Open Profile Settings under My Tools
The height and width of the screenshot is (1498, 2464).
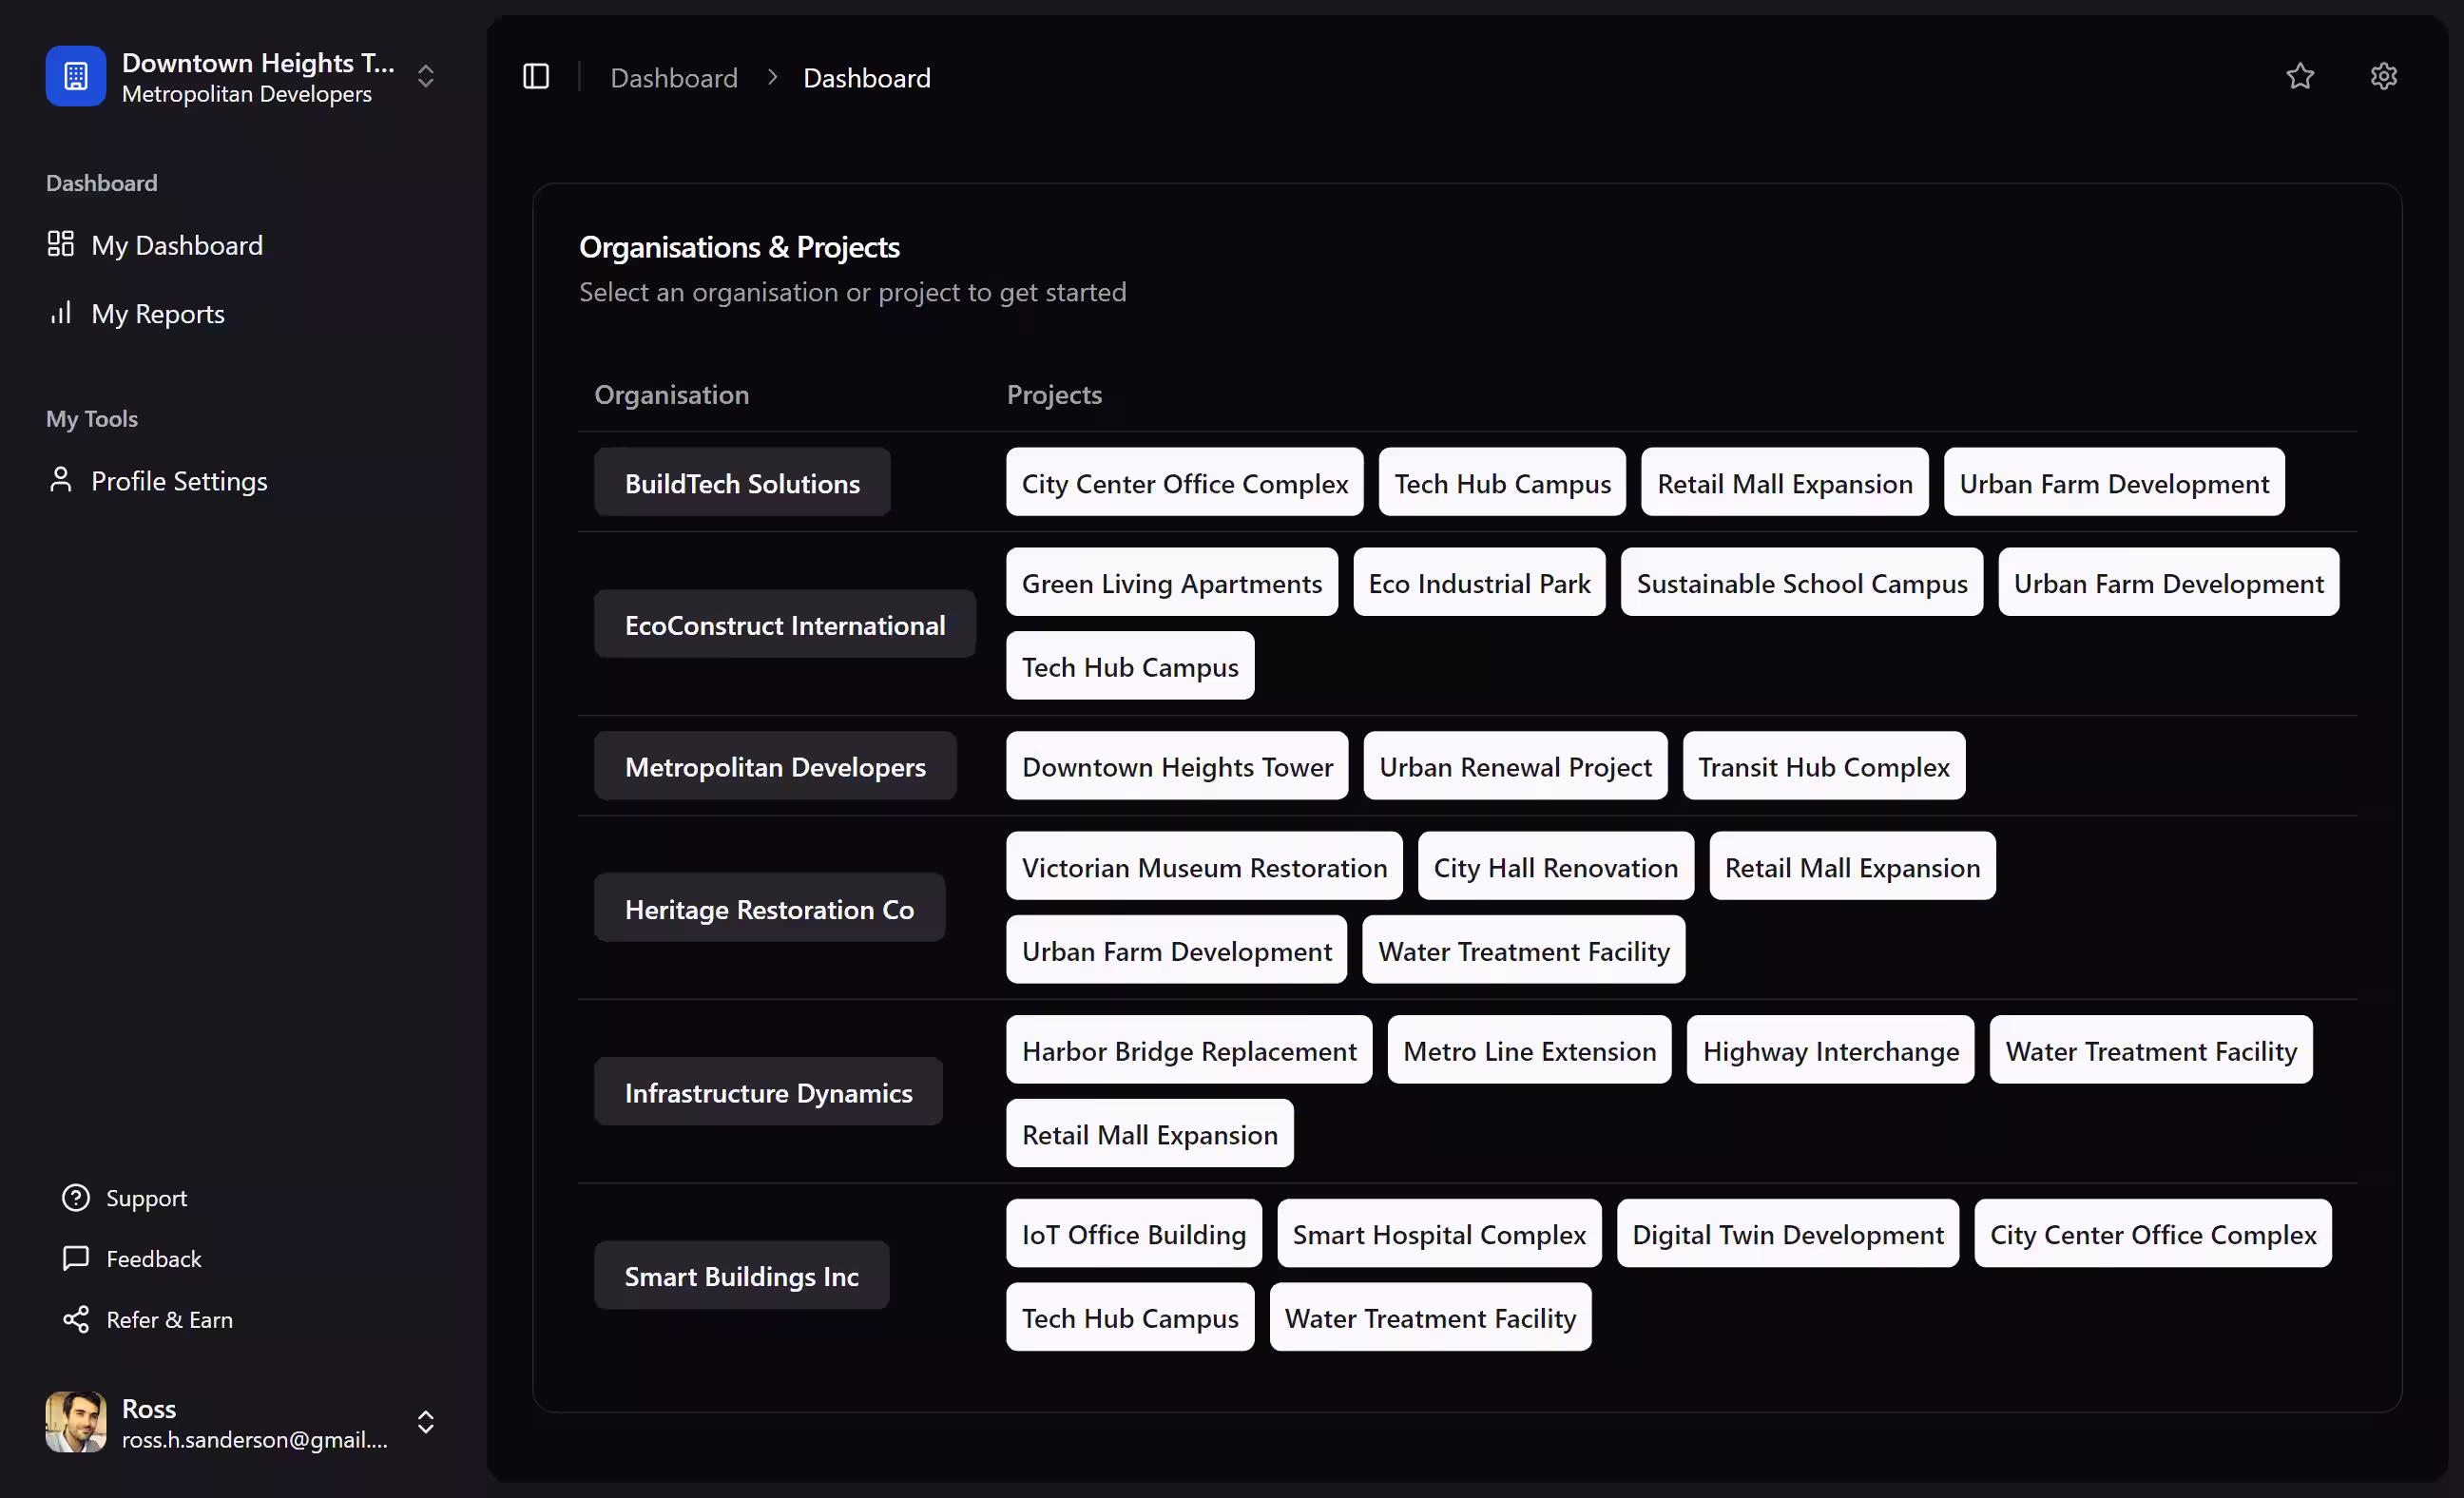pos(180,481)
